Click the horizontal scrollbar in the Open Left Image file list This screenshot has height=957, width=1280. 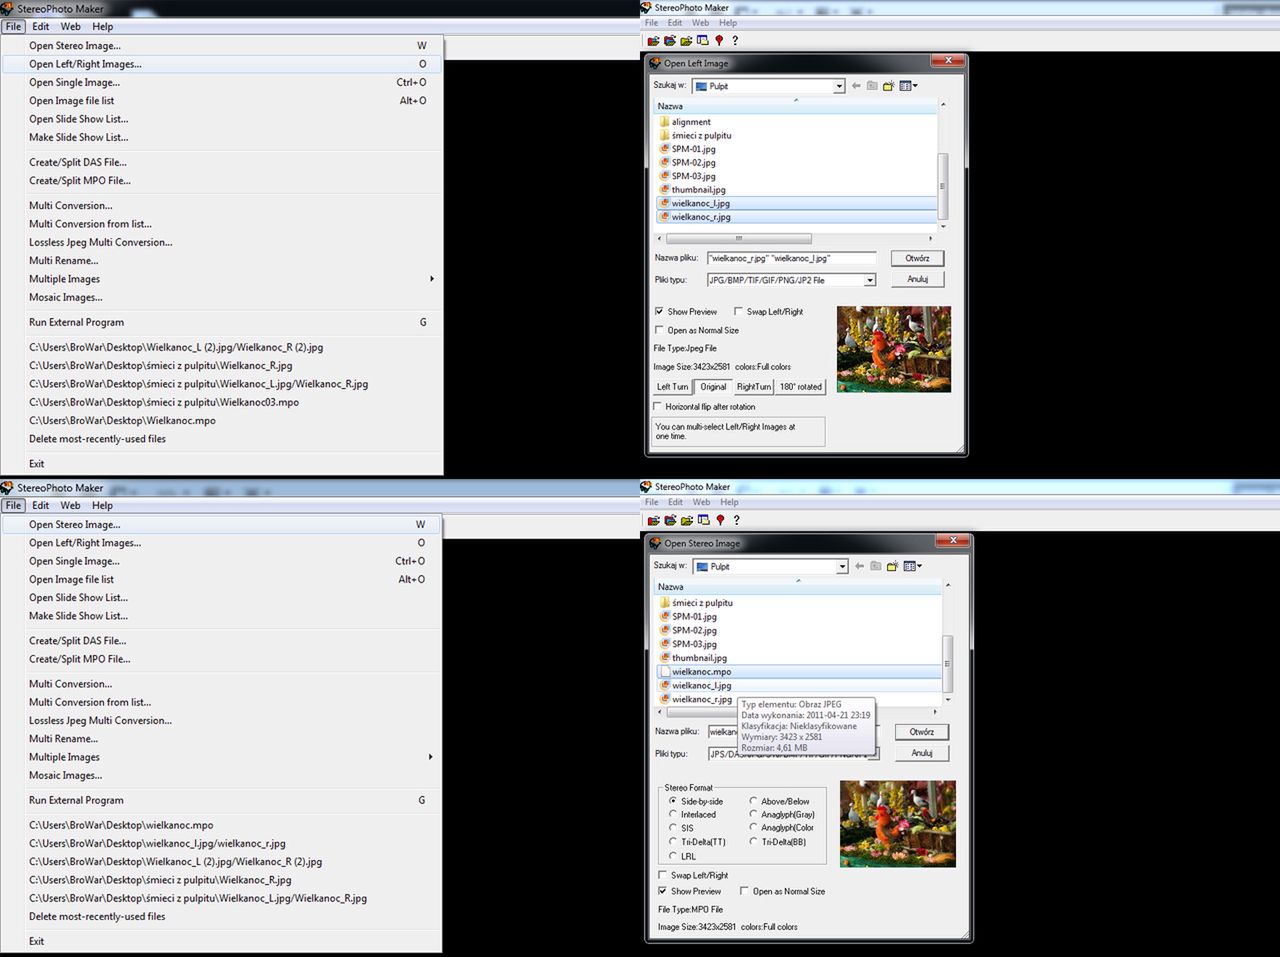click(x=738, y=239)
